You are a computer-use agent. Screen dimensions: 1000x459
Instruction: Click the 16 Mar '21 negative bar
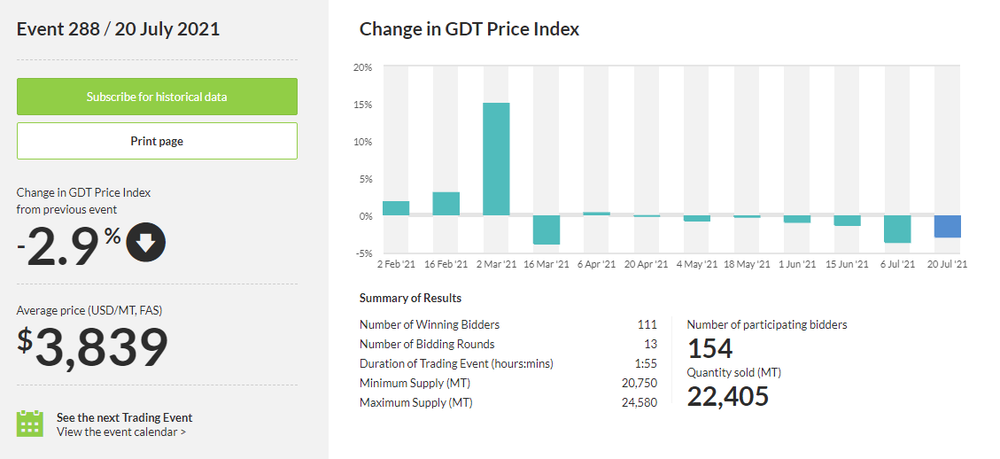click(546, 230)
